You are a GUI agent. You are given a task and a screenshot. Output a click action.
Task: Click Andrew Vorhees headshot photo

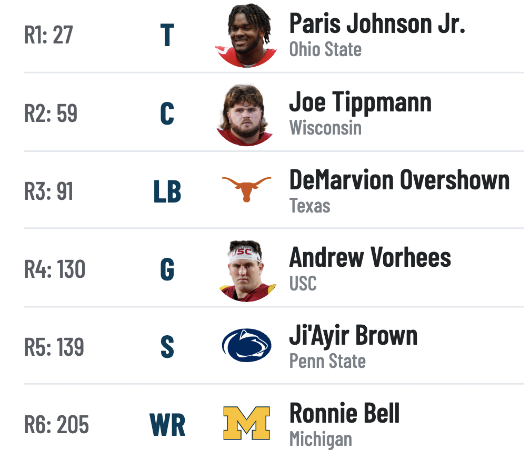click(247, 271)
